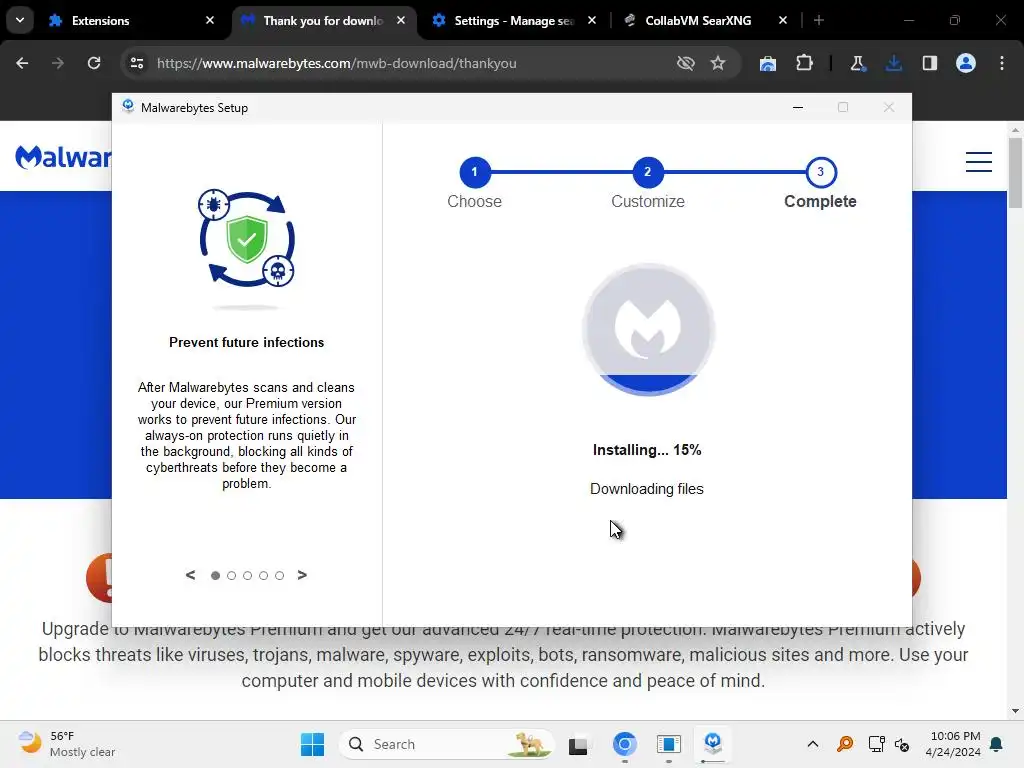Click Prevent future infections heading
This screenshot has height=768, width=1024.
pyautogui.click(x=246, y=342)
